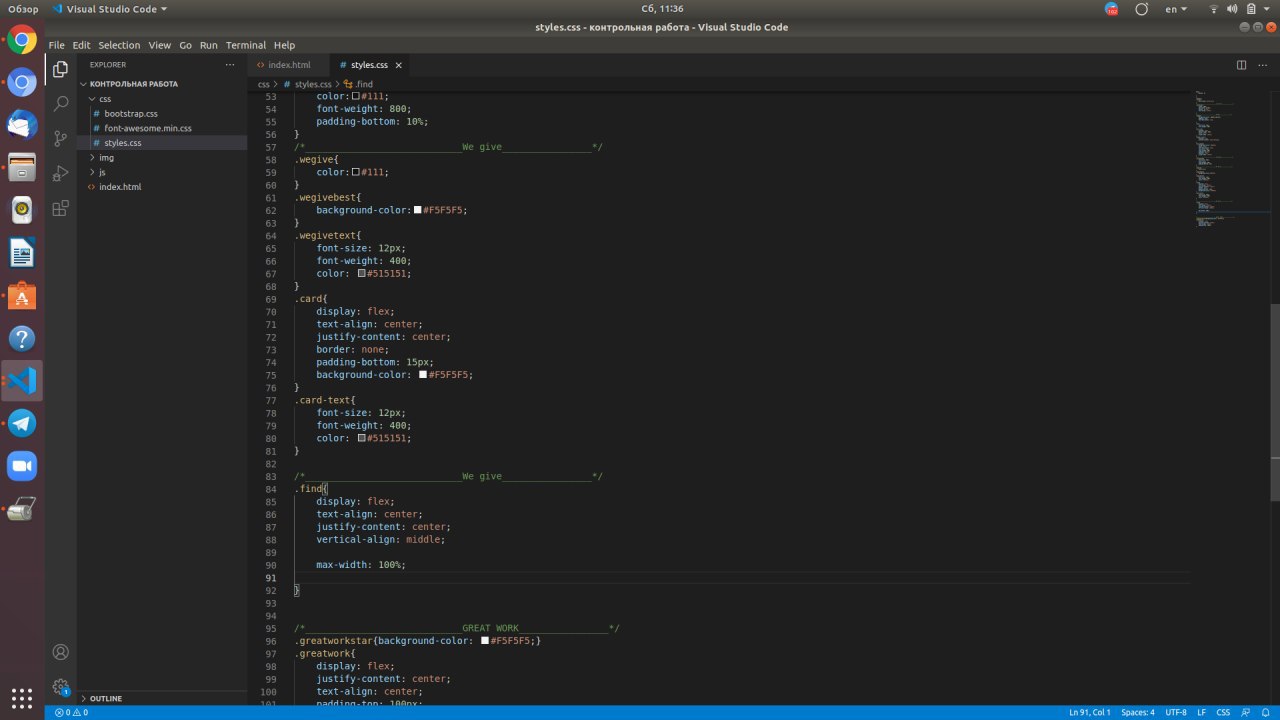Switch to the index.html tab
This screenshot has height=720, width=1280.
pos(289,65)
